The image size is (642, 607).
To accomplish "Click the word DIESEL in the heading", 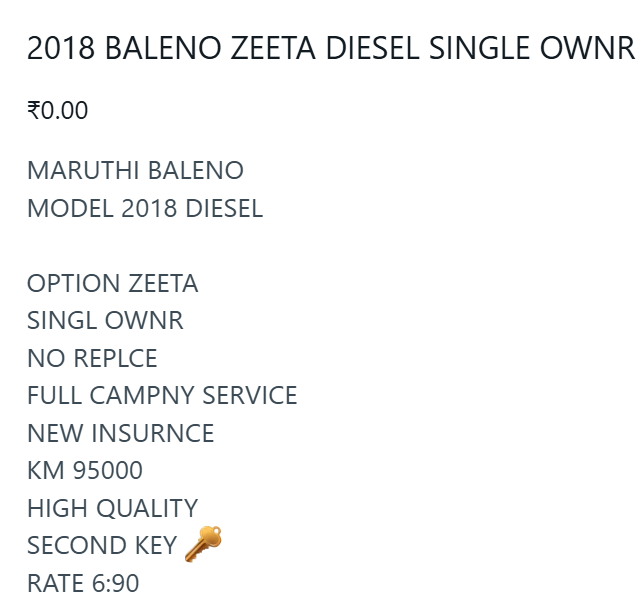I will click(x=373, y=48).
